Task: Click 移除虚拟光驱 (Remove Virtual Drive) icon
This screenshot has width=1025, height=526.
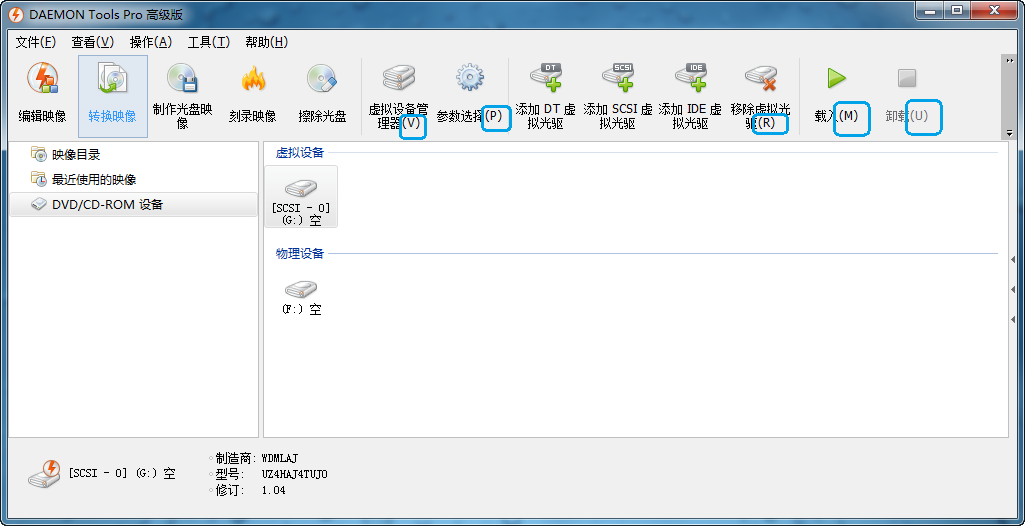Action: (761, 79)
